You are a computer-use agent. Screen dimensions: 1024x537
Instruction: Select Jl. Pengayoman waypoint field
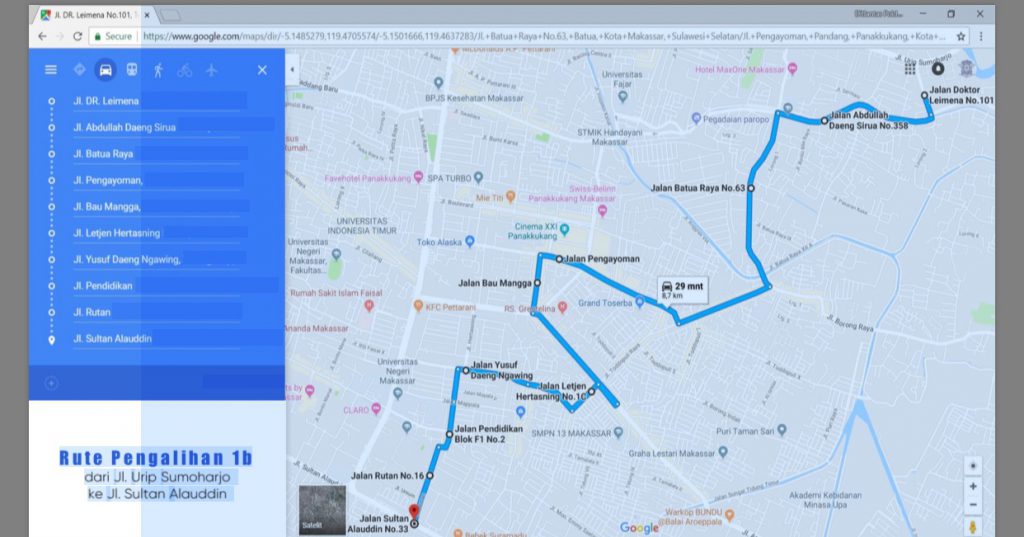[158, 180]
